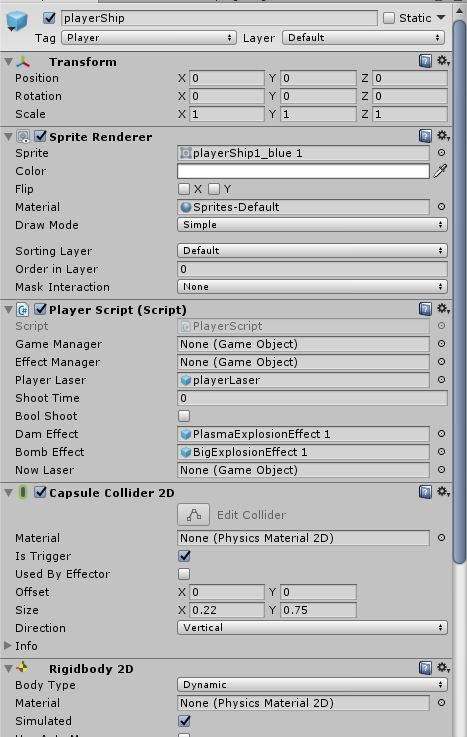Screen dimensions: 467x737
Task: Collapse the Transform component foldout
Action: [x=8, y=62]
